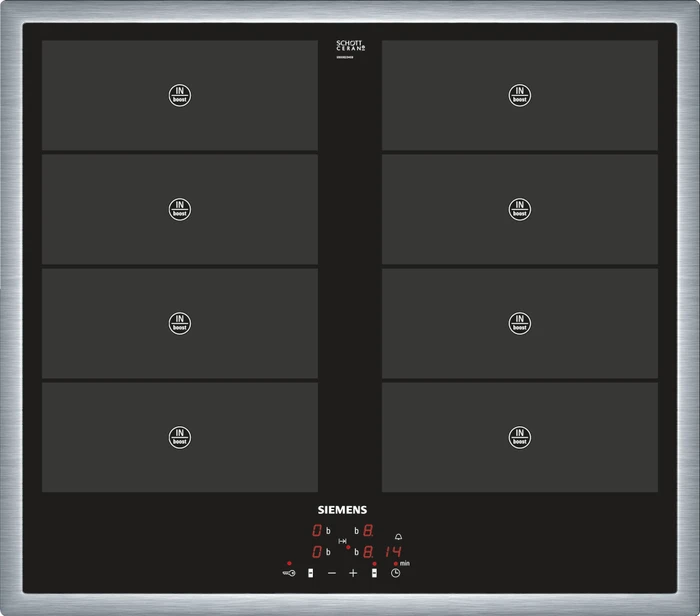The height and width of the screenshot is (616, 700).
Task: Click the upper right power display showing 8
Action: pyautogui.click(x=368, y=530)
